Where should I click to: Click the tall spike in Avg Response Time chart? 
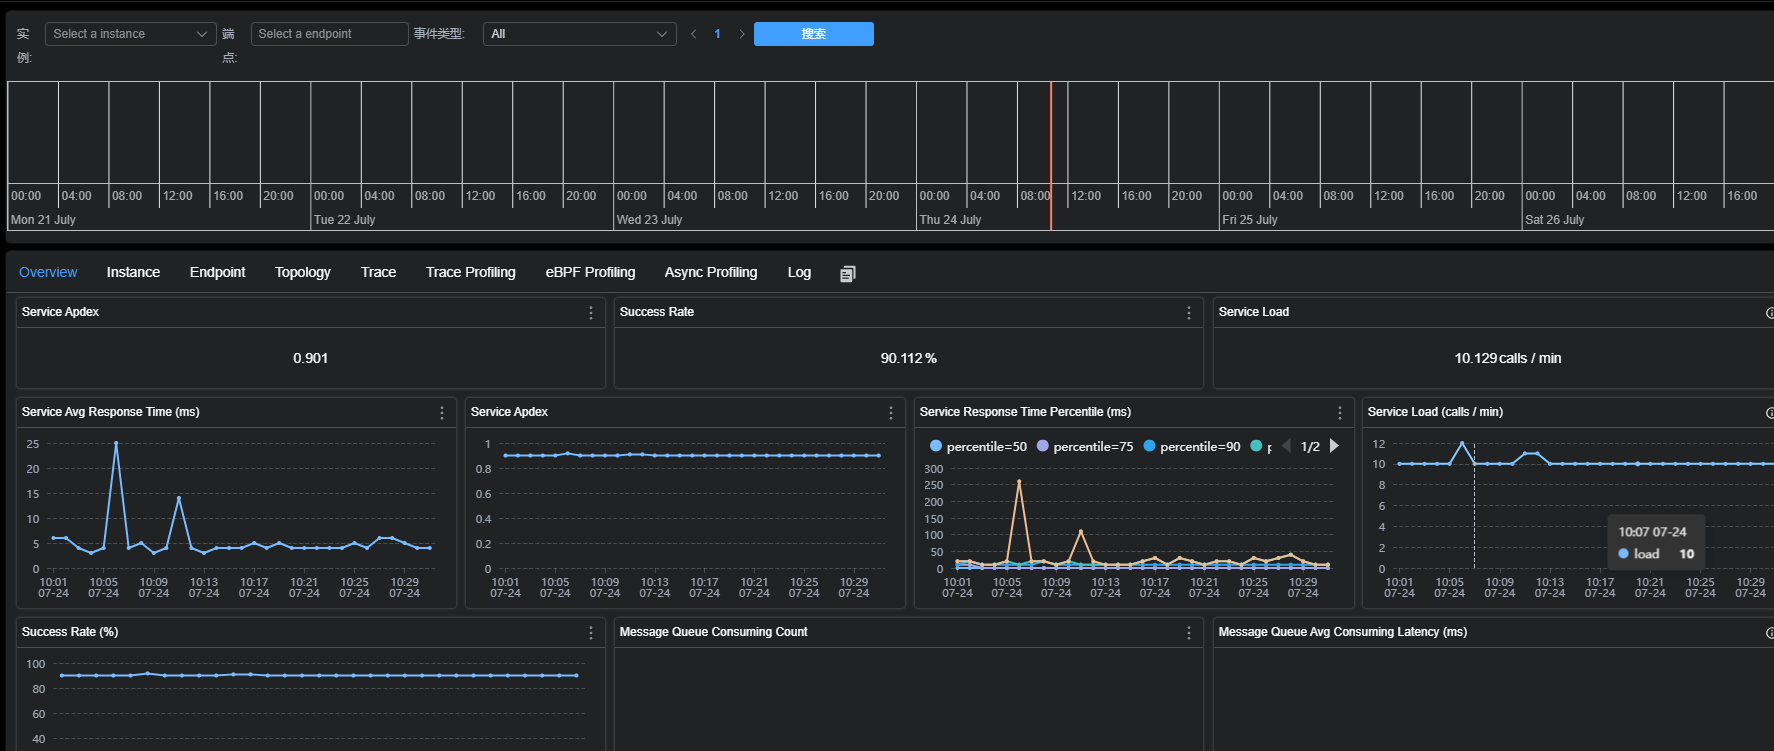[x=116, y=444]
